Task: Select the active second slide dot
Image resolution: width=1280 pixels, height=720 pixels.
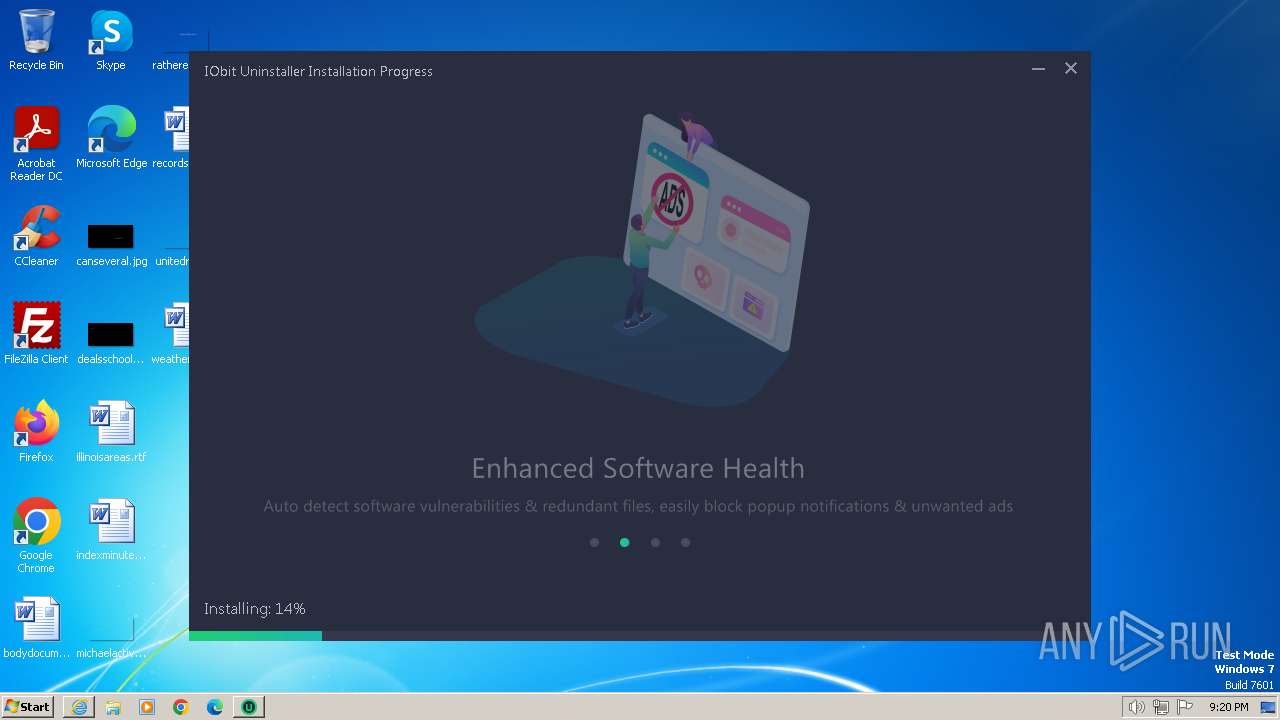Action: pyautogui.click(x=625, y=543)
